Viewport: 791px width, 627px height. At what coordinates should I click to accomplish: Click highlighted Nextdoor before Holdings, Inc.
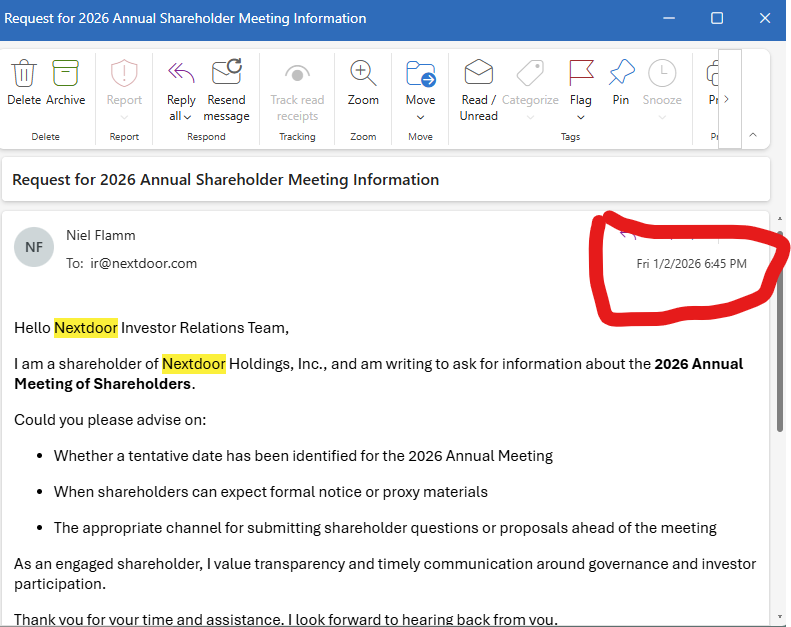[x=194, y=364]
